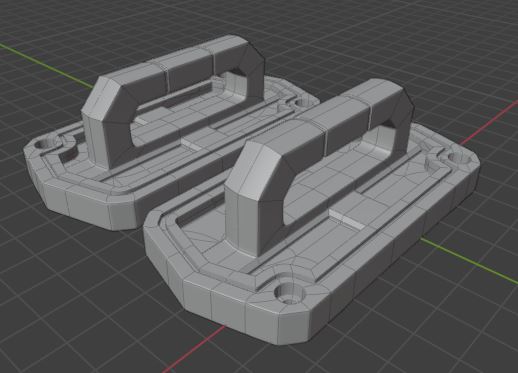Click the front model's nearest screw hole

pos(289,294)
